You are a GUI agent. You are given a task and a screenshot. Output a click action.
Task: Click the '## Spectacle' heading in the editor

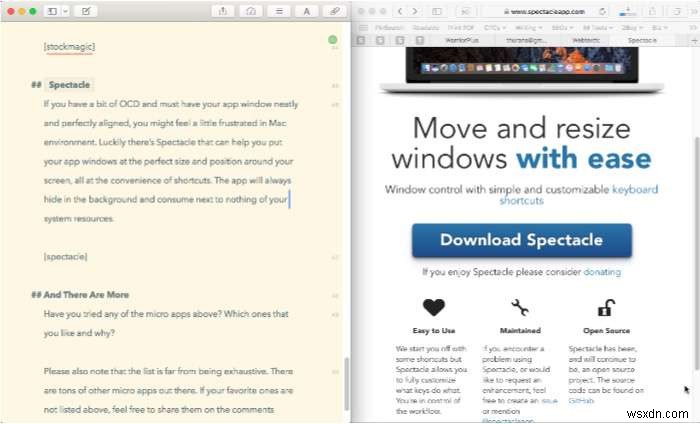[61, 85]
